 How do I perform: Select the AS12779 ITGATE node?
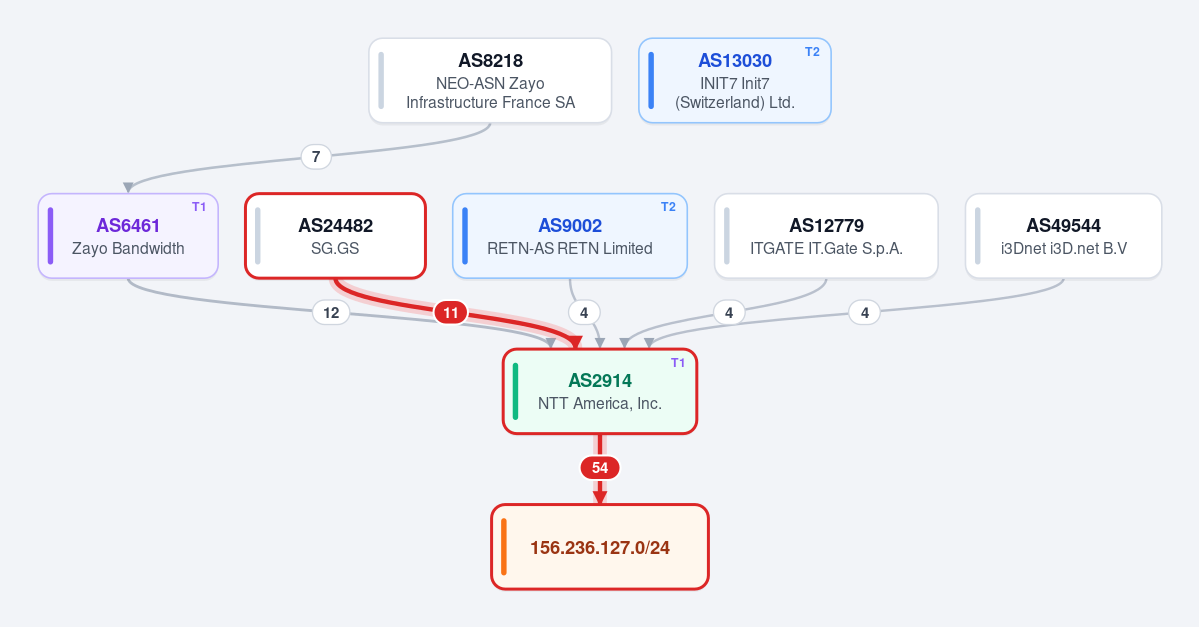click(x=826, y=236)
